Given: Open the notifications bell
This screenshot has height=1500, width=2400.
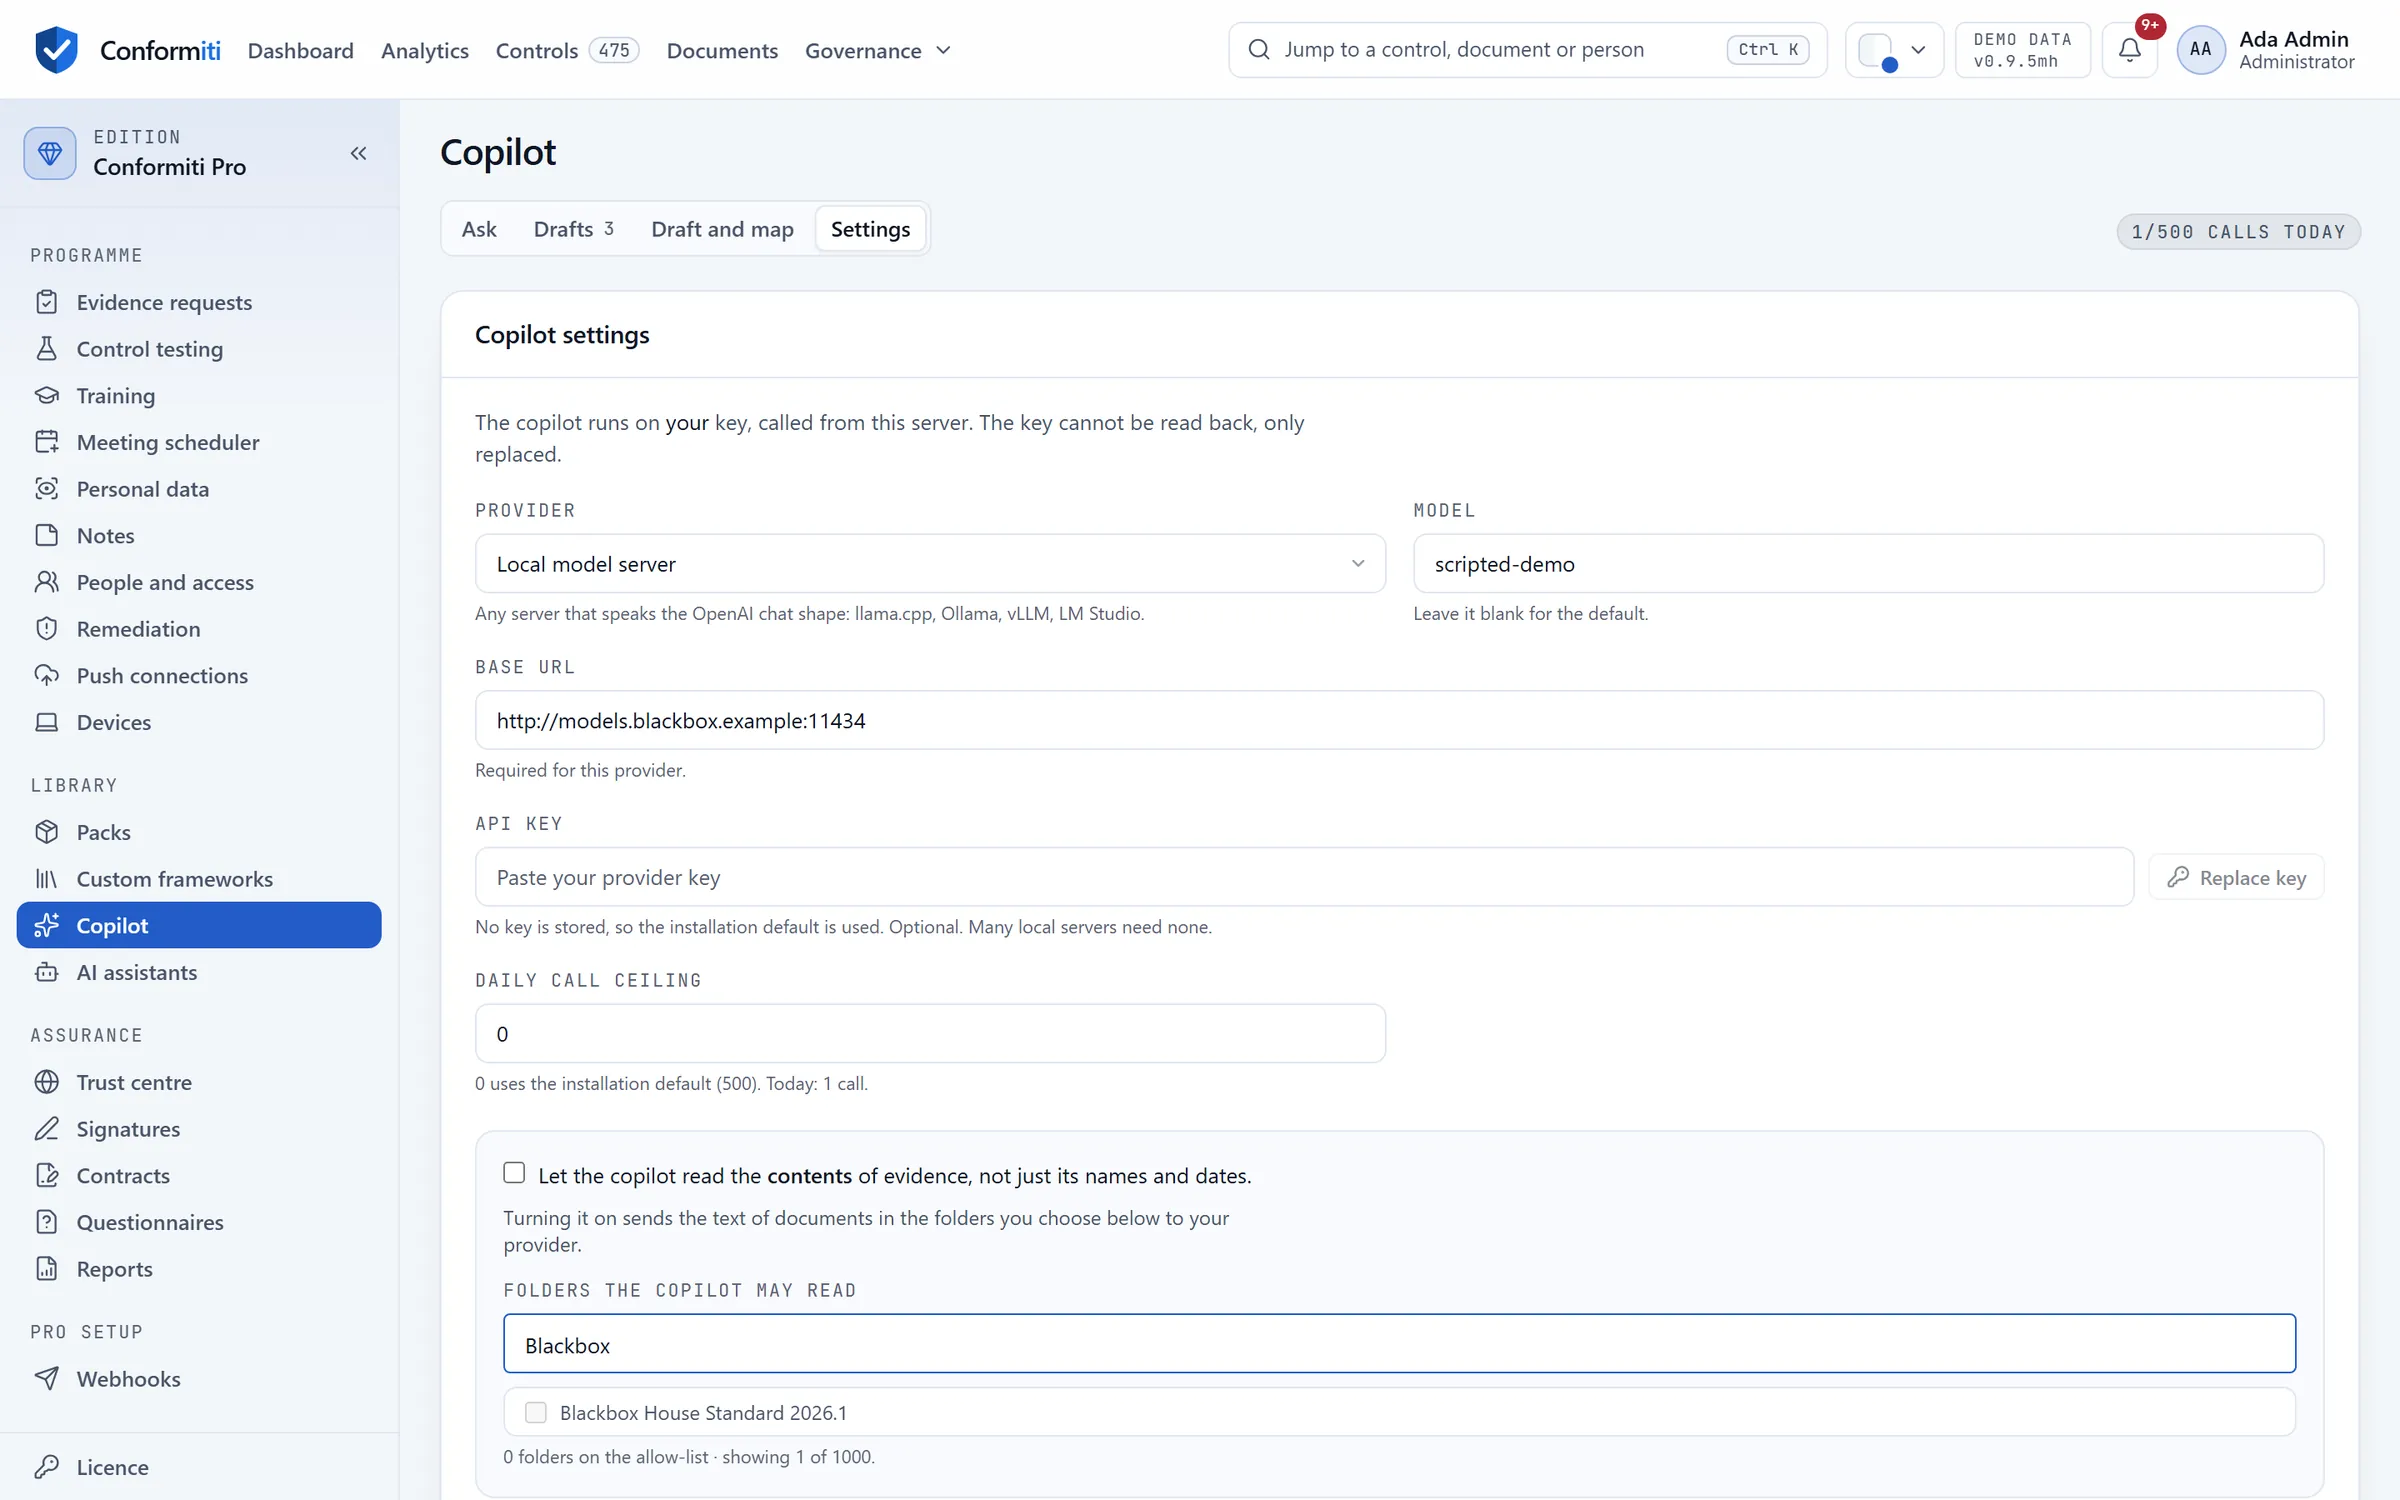Looking at the screenshot, I should 2130,49.
